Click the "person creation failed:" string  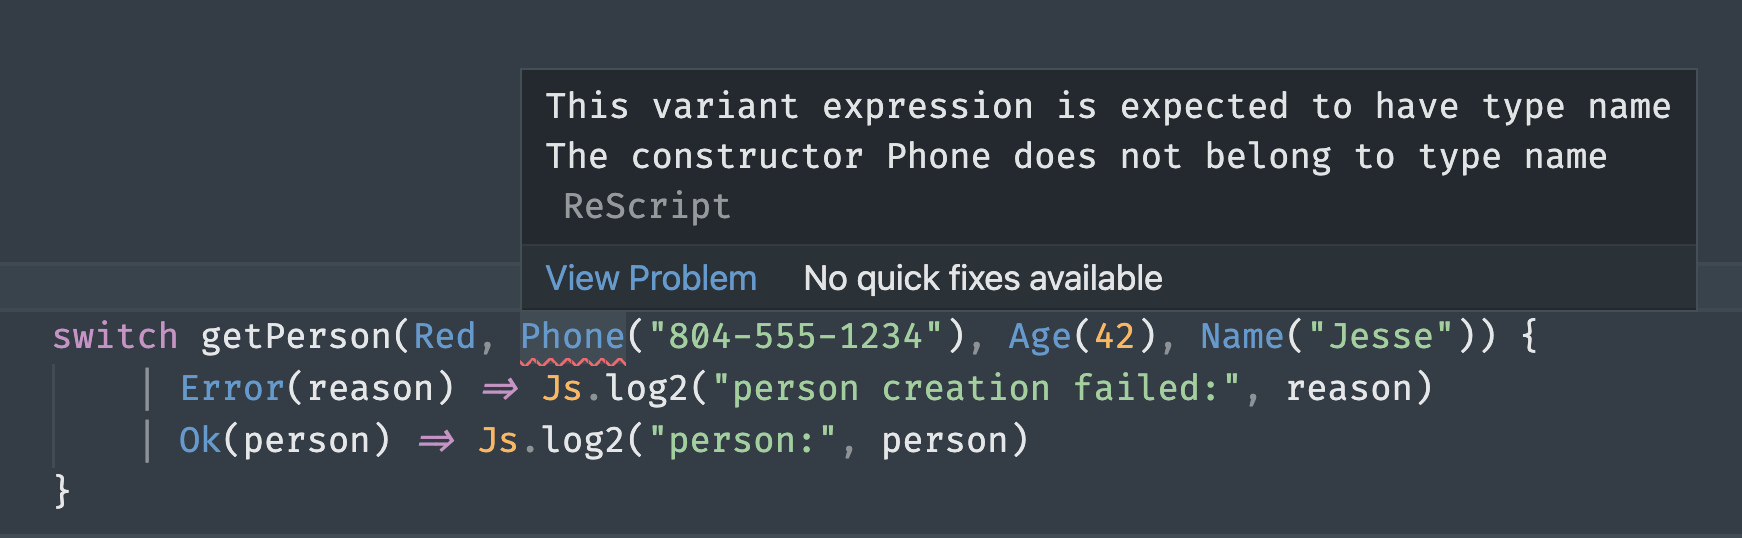[986, 388]
